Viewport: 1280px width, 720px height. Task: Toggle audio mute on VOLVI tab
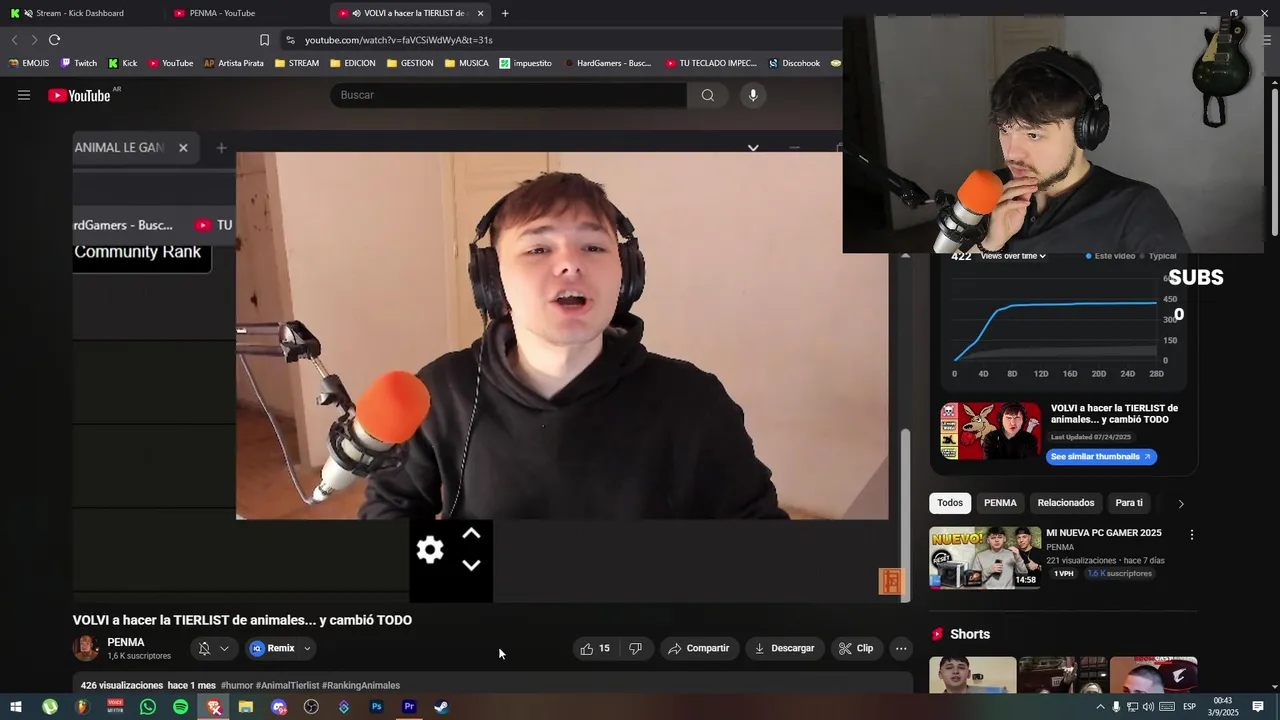(356, 13)
